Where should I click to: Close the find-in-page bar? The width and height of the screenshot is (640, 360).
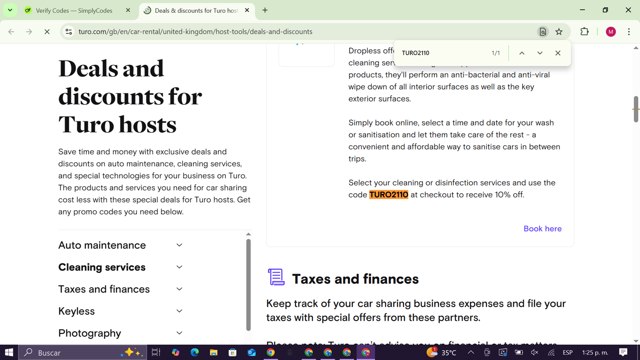558,53
